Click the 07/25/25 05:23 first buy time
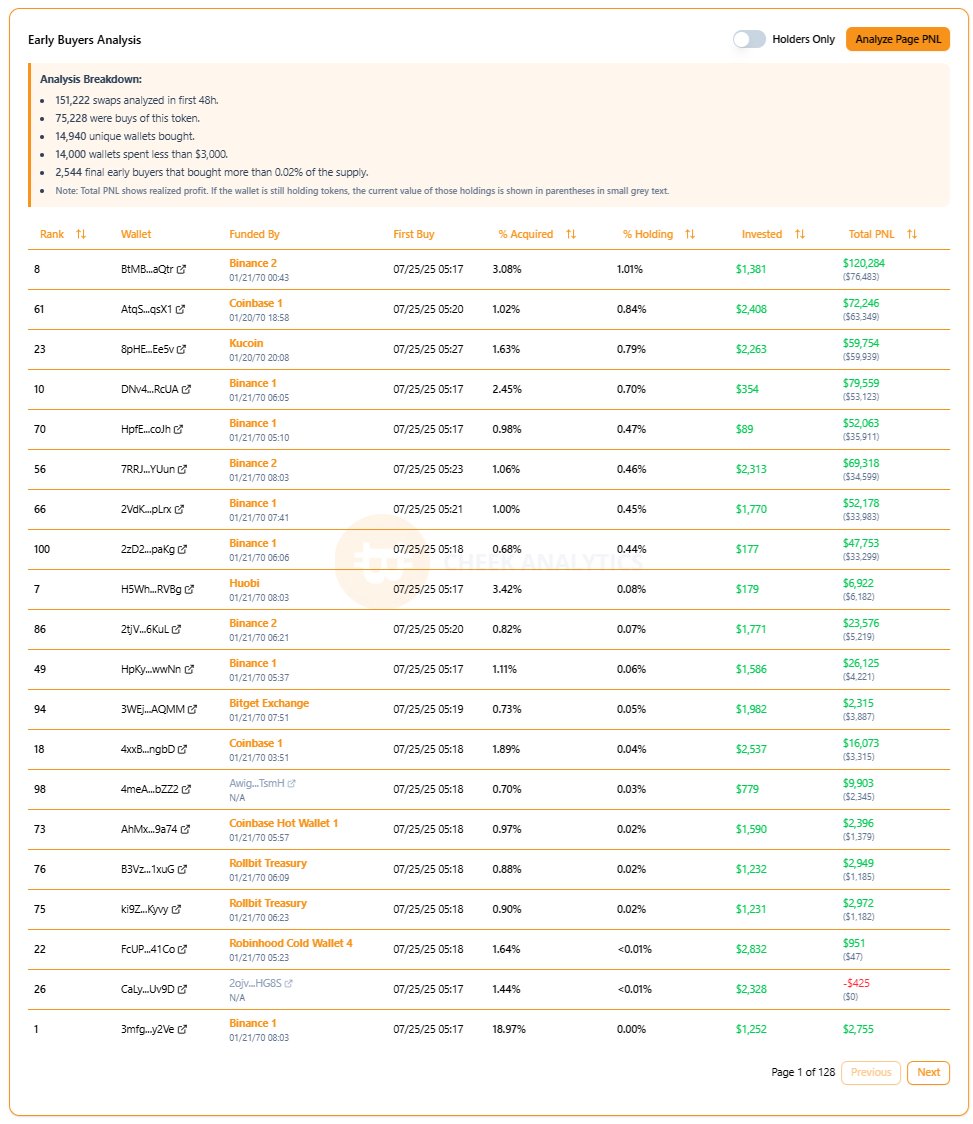 pos(428,470)
